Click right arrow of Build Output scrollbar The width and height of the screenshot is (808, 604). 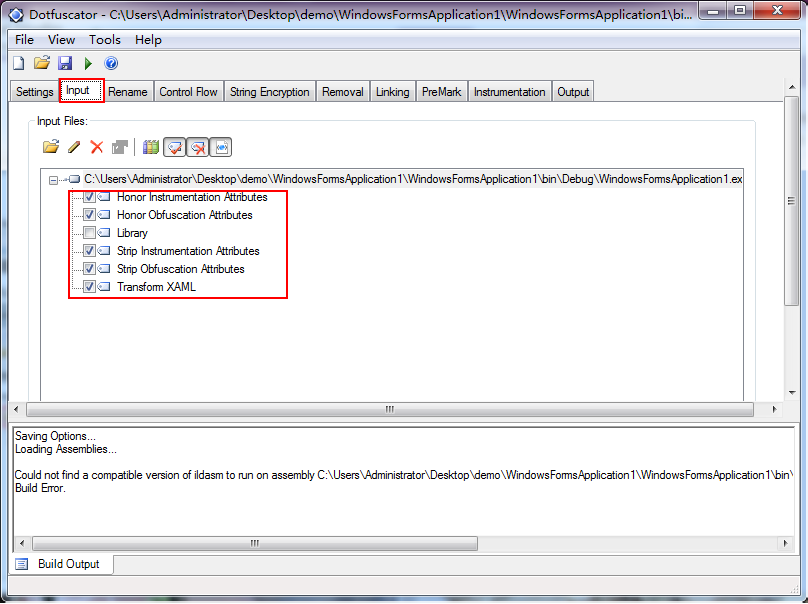[x=785, y=543]
